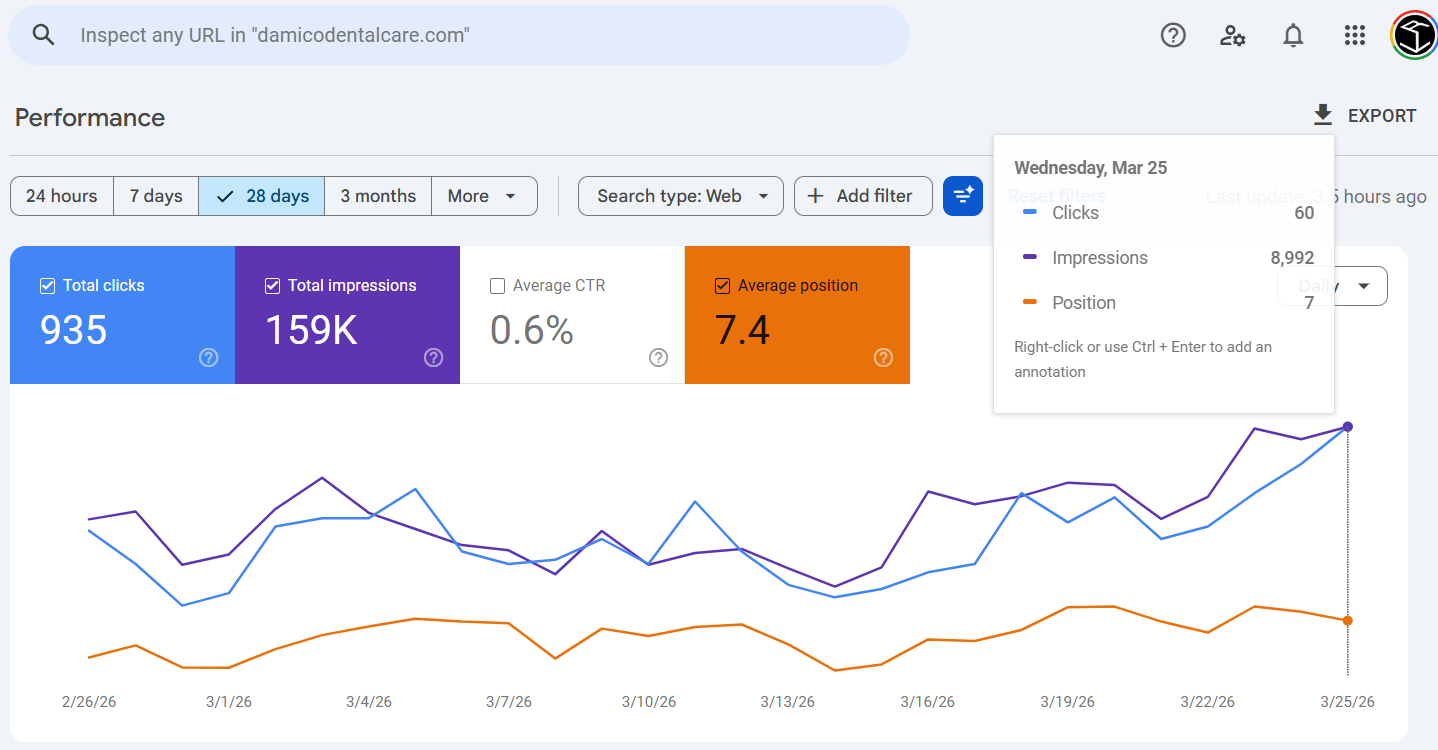Click the Inspect any URL search field

click(x=459, y=35)
